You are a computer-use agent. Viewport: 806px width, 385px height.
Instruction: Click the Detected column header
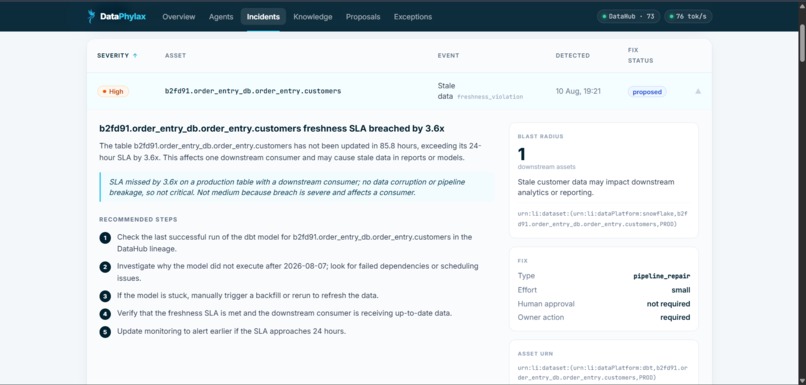pyautogui.click(x=573, y=56)
